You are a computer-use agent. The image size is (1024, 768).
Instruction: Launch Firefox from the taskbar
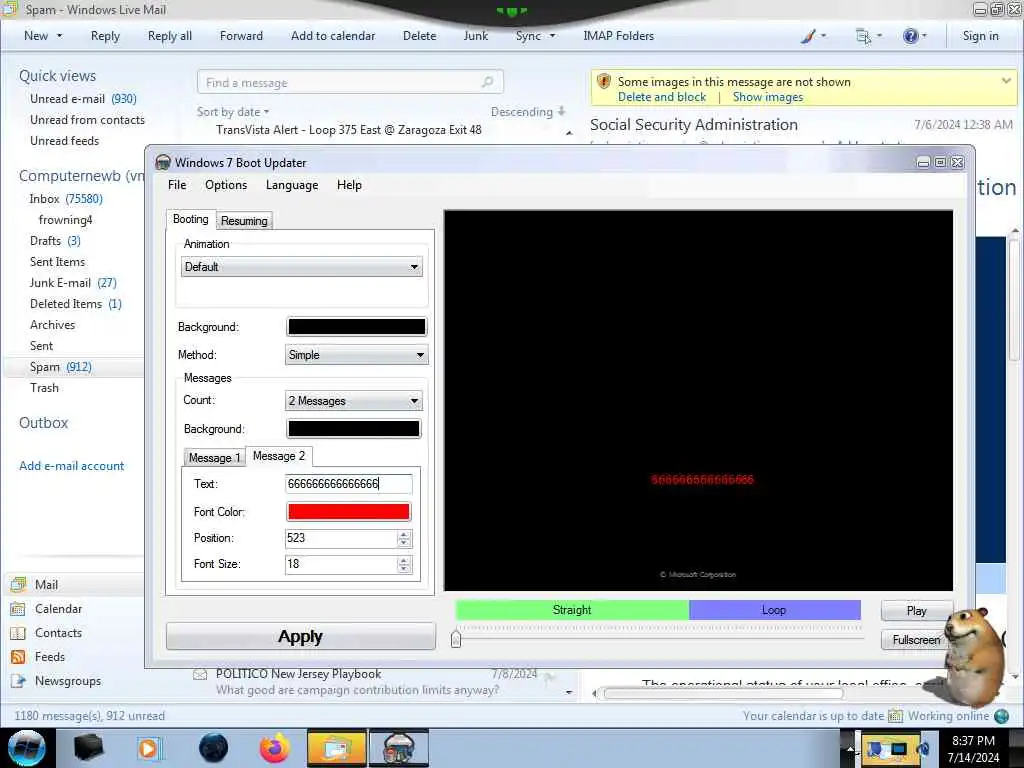pyautogui.click(x=275, y=748)
